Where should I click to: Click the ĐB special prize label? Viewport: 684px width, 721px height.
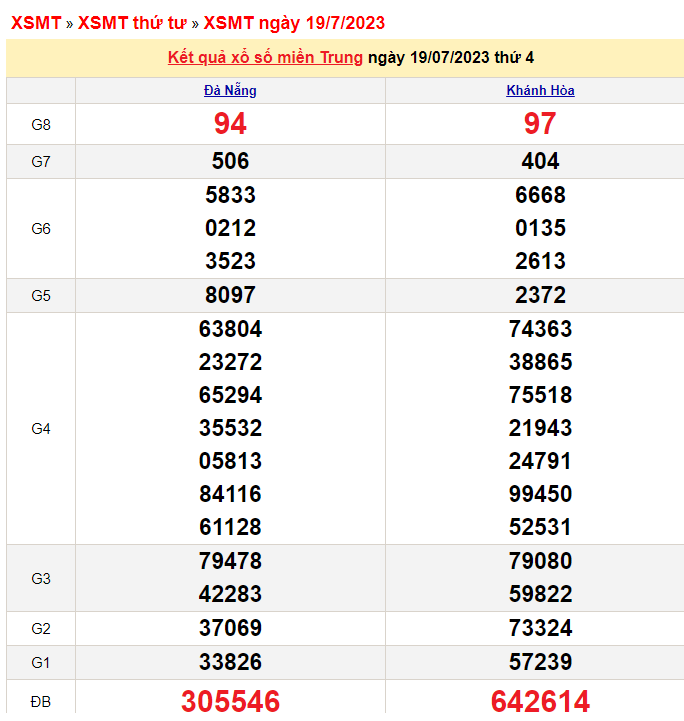[x=41, y=702]
